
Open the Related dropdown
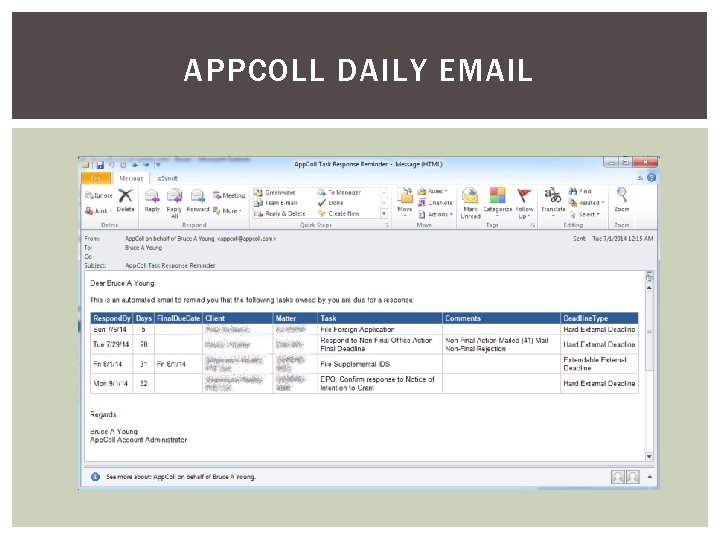[586, 202]
